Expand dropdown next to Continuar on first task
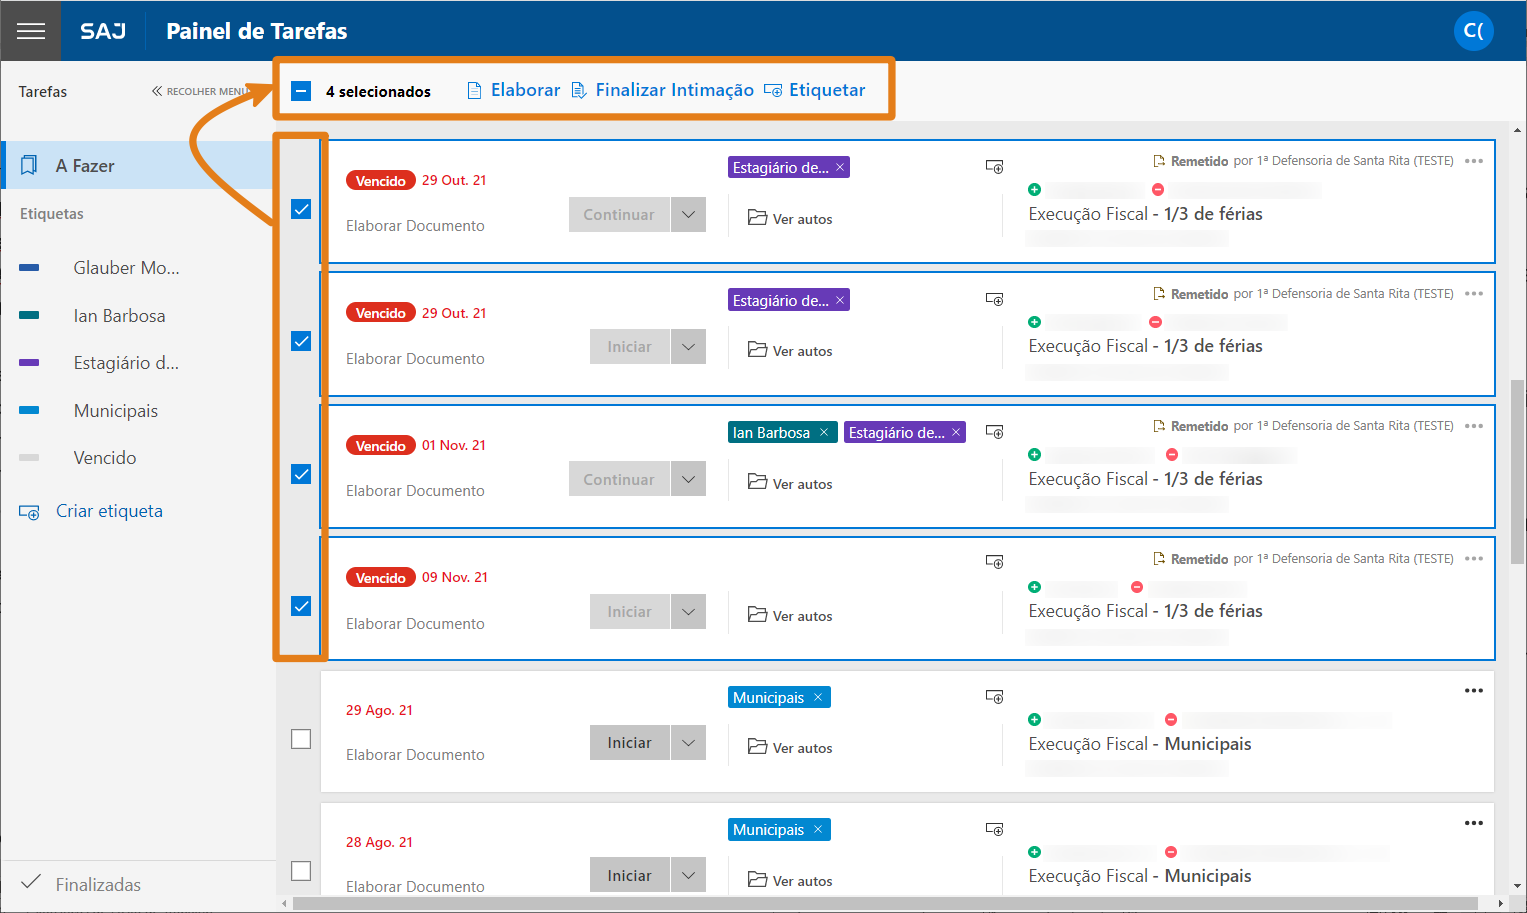1527x913 pixels. [x=688, y=214]
